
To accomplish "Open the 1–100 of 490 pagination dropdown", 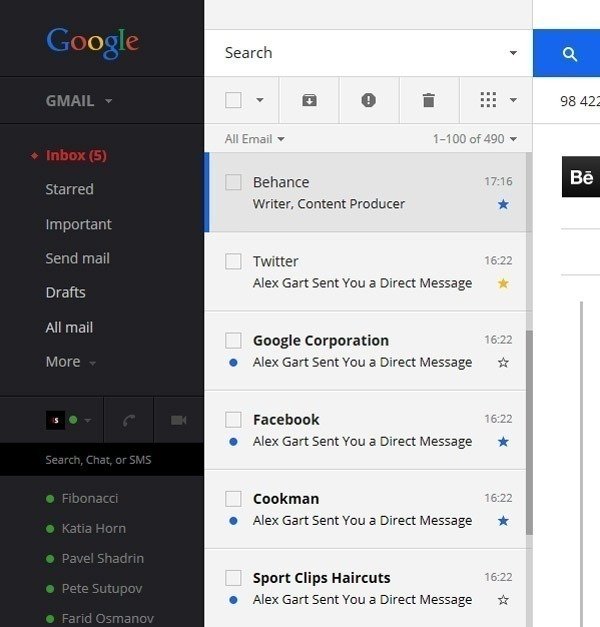I will [x=475, y=139].
